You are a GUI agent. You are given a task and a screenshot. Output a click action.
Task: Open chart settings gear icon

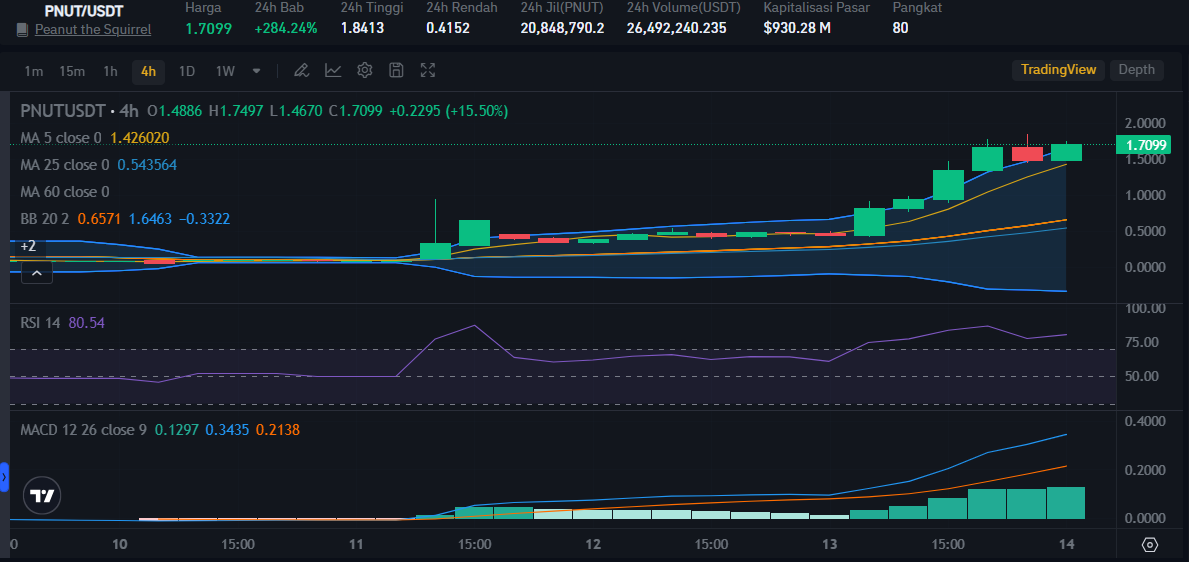pos(365,71)
